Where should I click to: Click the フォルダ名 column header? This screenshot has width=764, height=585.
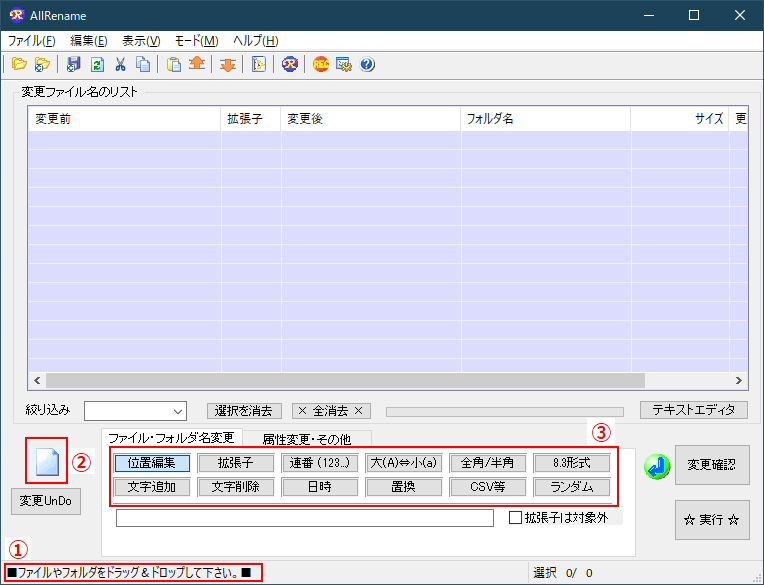click(545, 118)
